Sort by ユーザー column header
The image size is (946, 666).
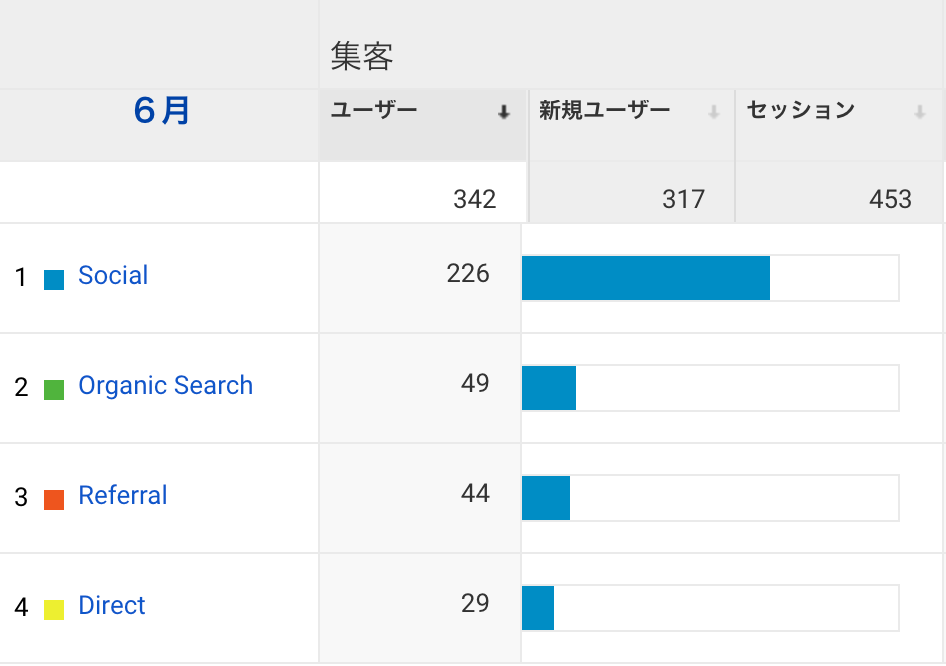tap(374, 111)
